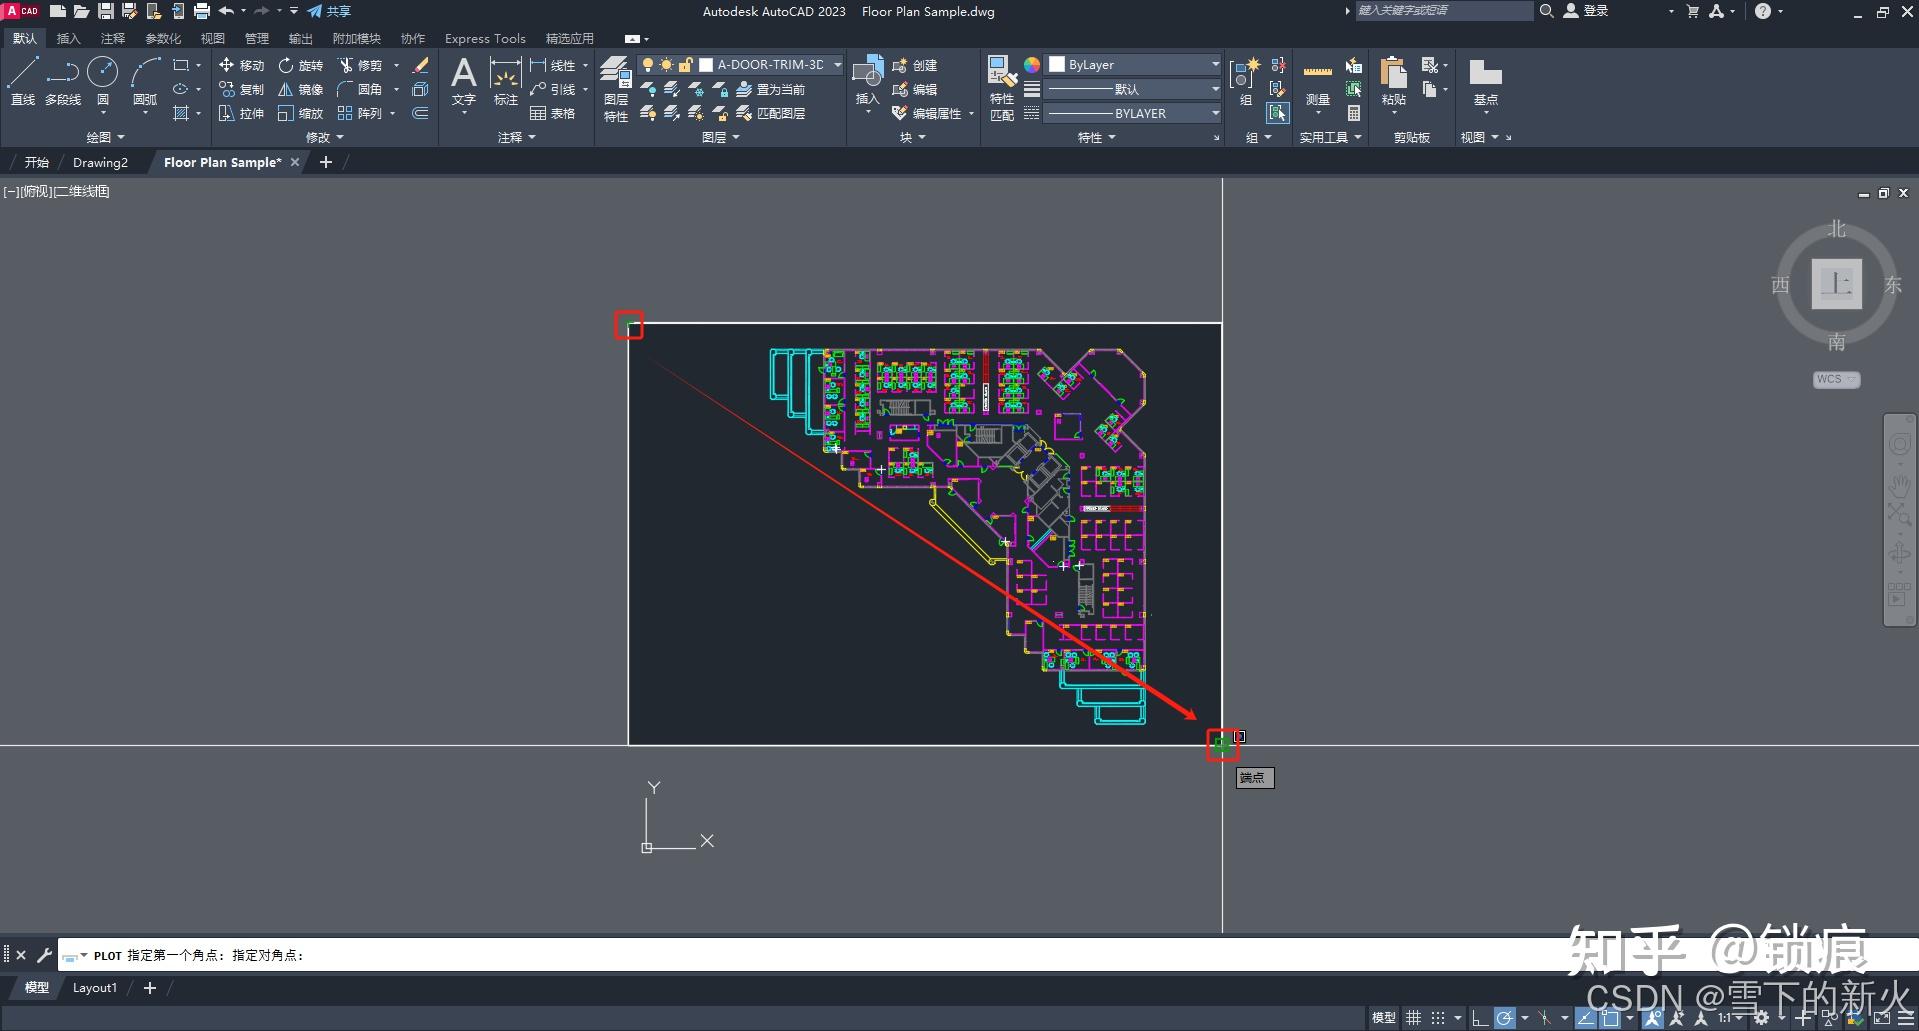The width and height of the screenshot is (1919, 1031).
Task: Switch to the 注释 ribbon tab
Action: [113, 38]
